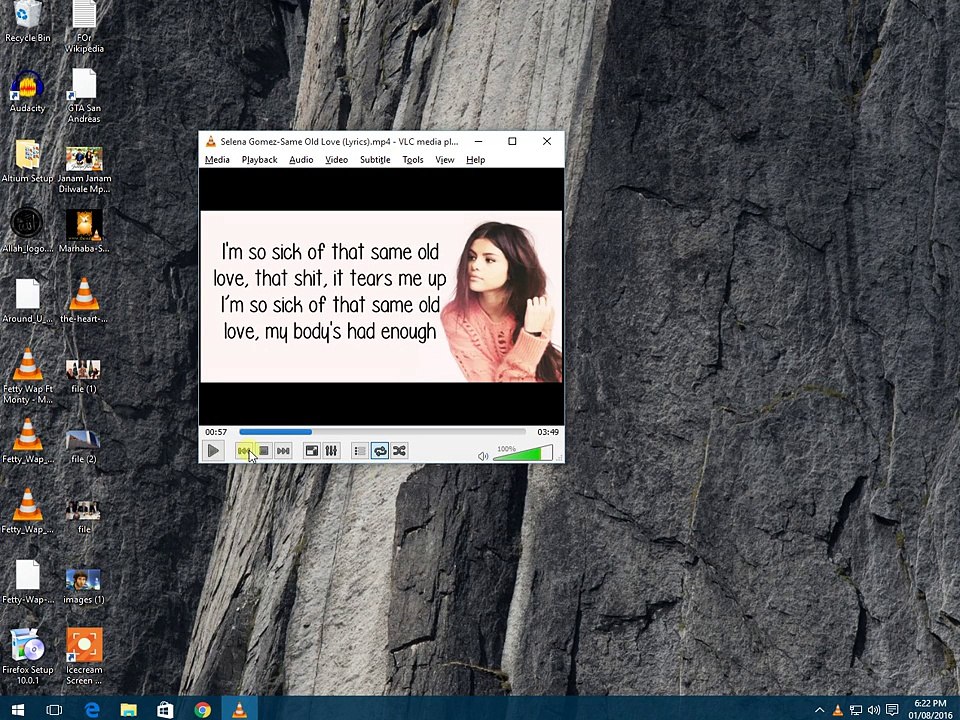Select the Altium Setup folder icon

pyautogui.click(x=28, y=161)
